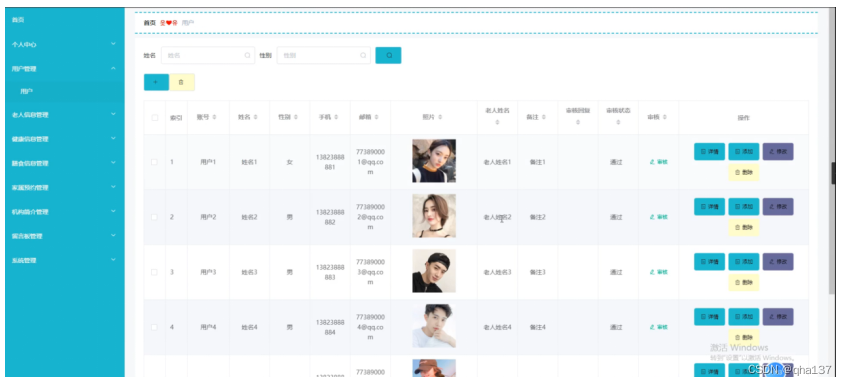This screenshot has width=847, height=385.
Task: Click 用户 breadcrumb text at top
Action: (187, 23)
